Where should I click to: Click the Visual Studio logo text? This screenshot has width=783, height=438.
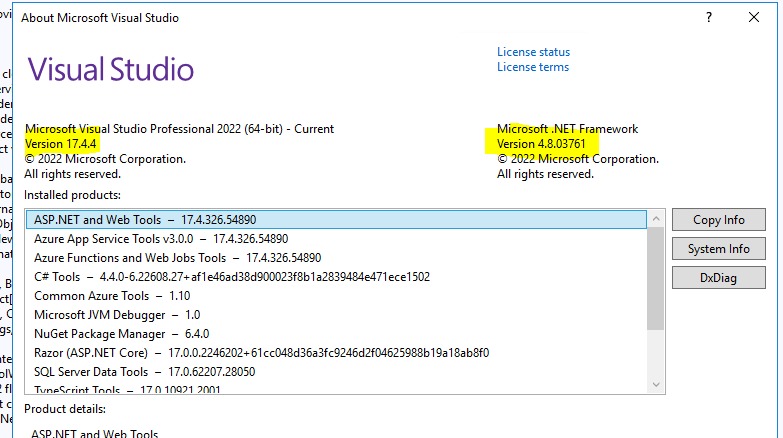110,69
